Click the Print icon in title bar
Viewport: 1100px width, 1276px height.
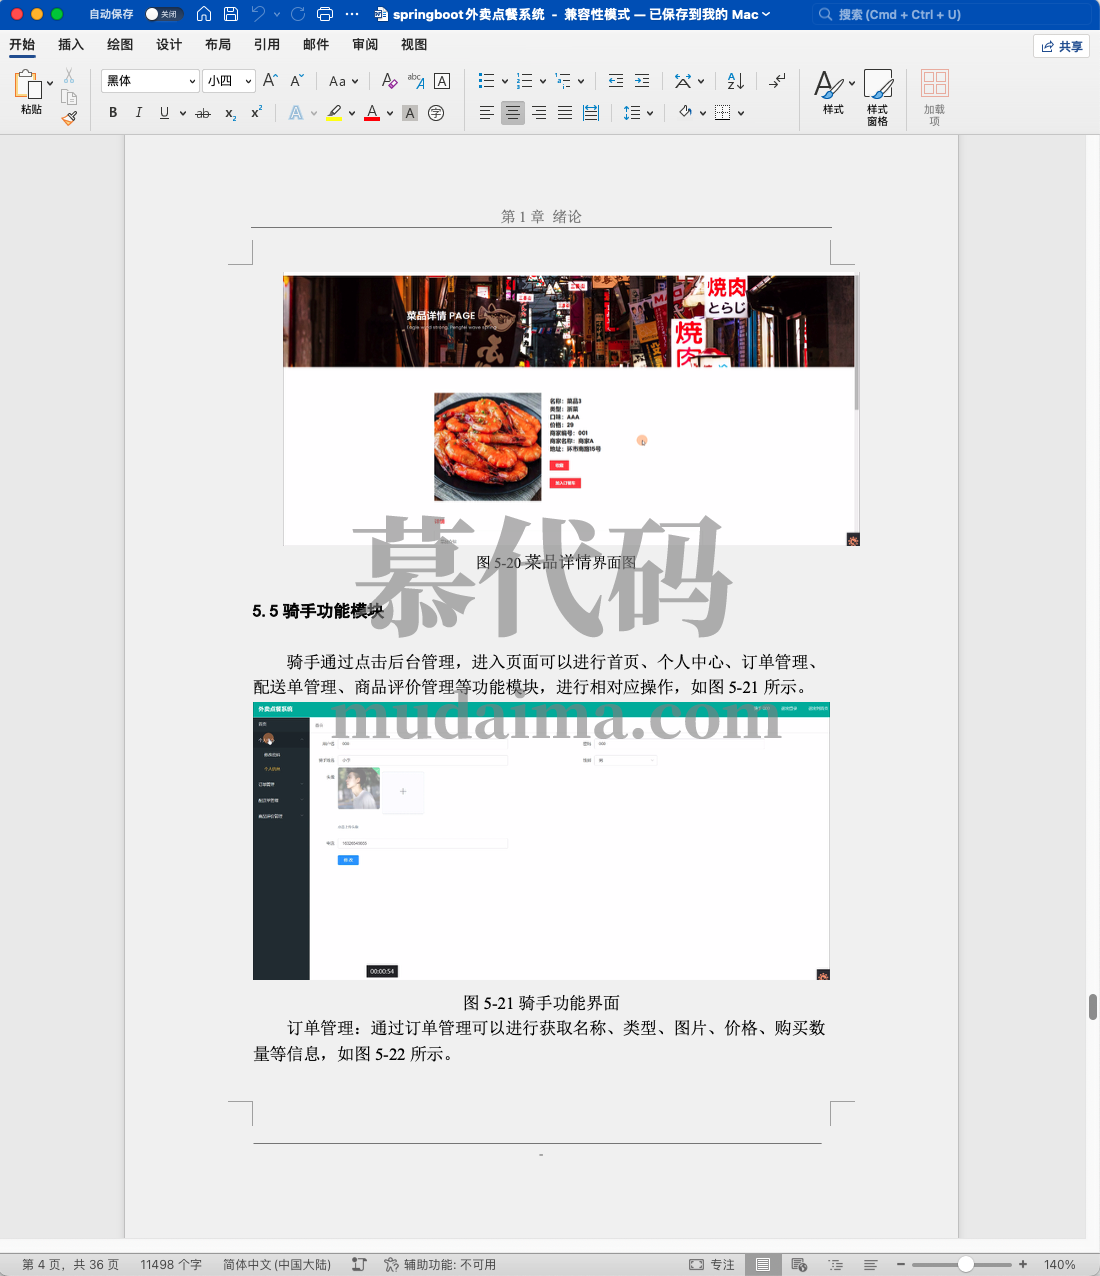point(324,14)
